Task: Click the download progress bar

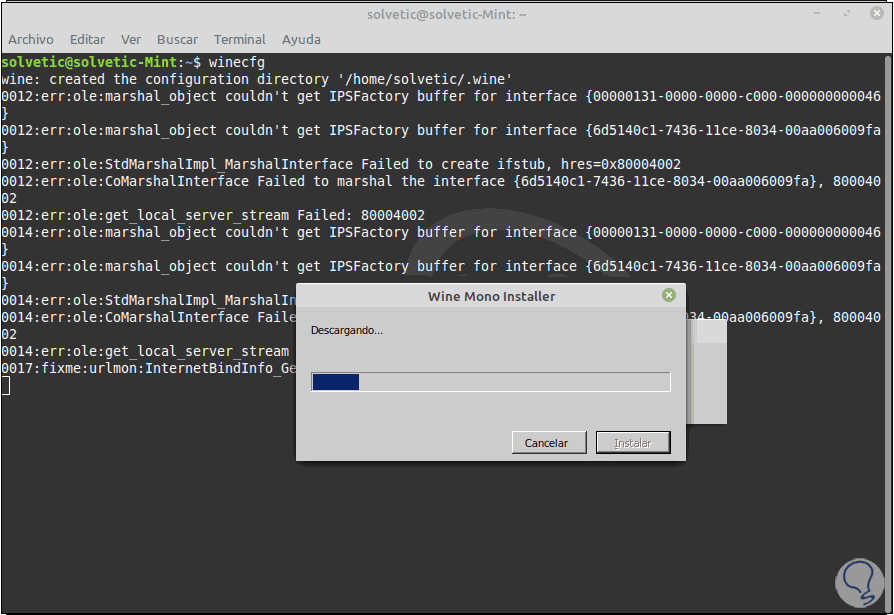Action: click(x=490, y=382)
